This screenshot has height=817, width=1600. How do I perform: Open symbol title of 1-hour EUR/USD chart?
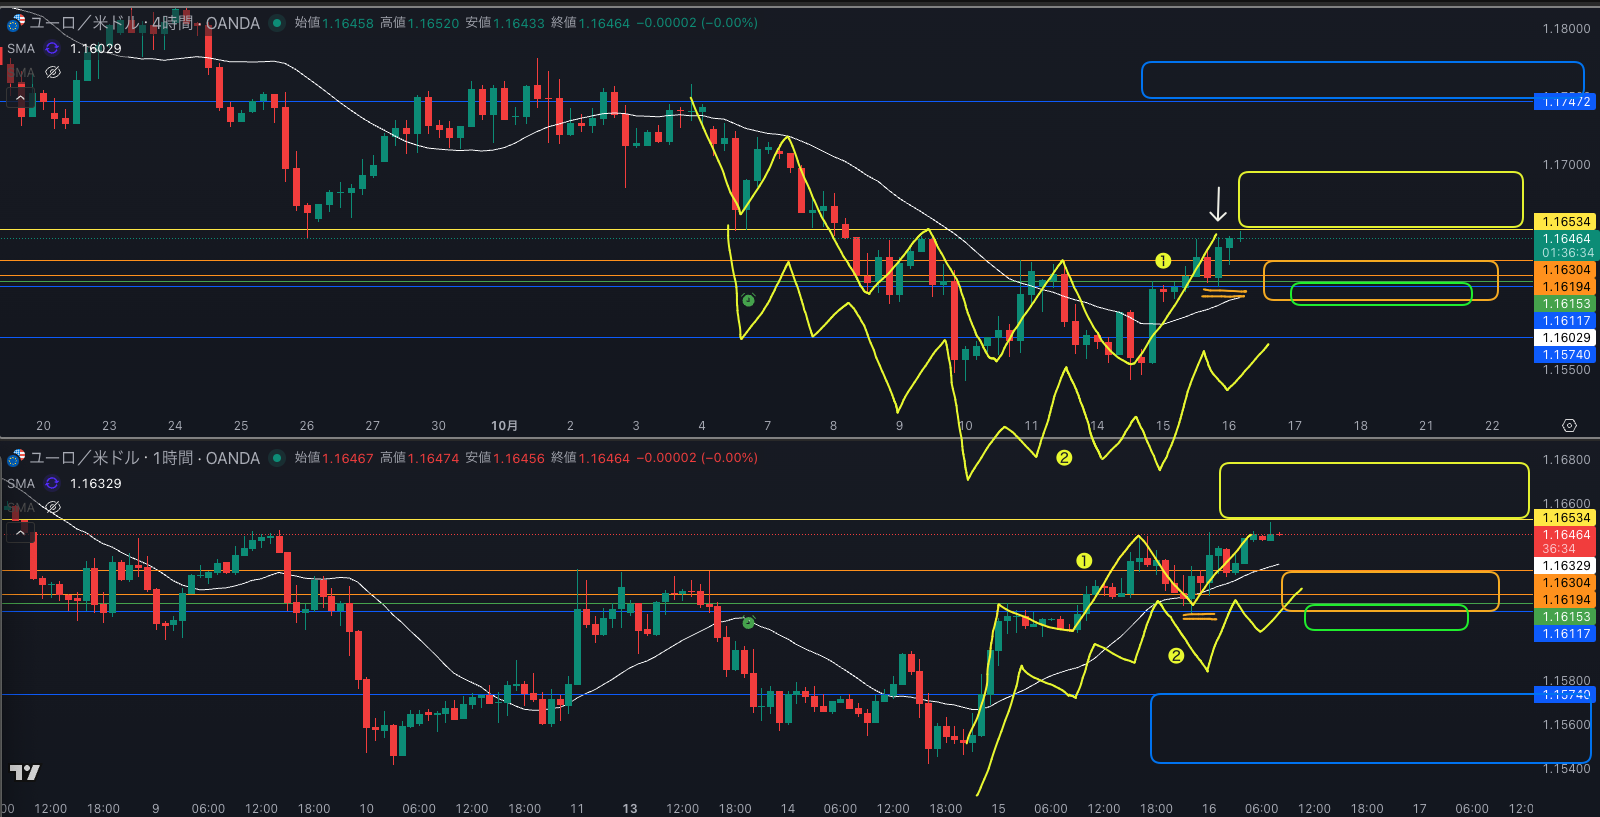coord(144,458)
